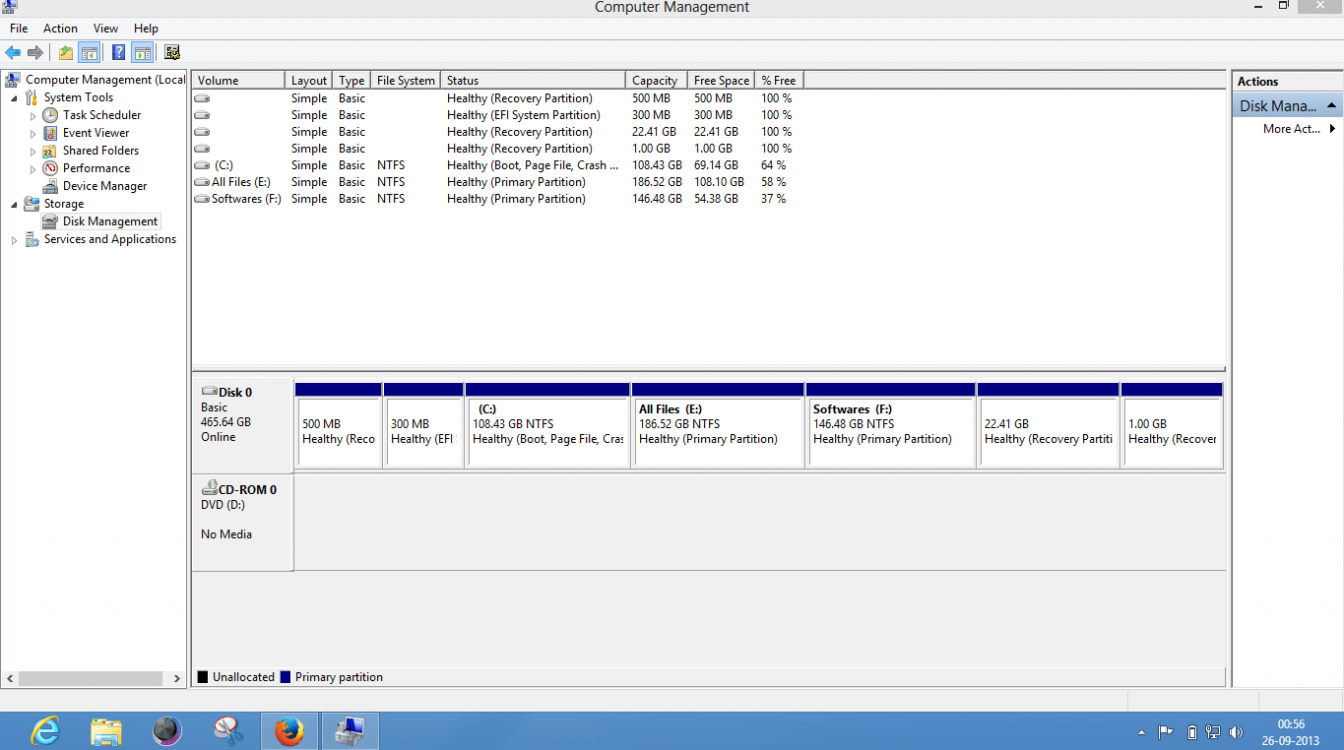Click the System Tools wrench icon

coord(32,97)
